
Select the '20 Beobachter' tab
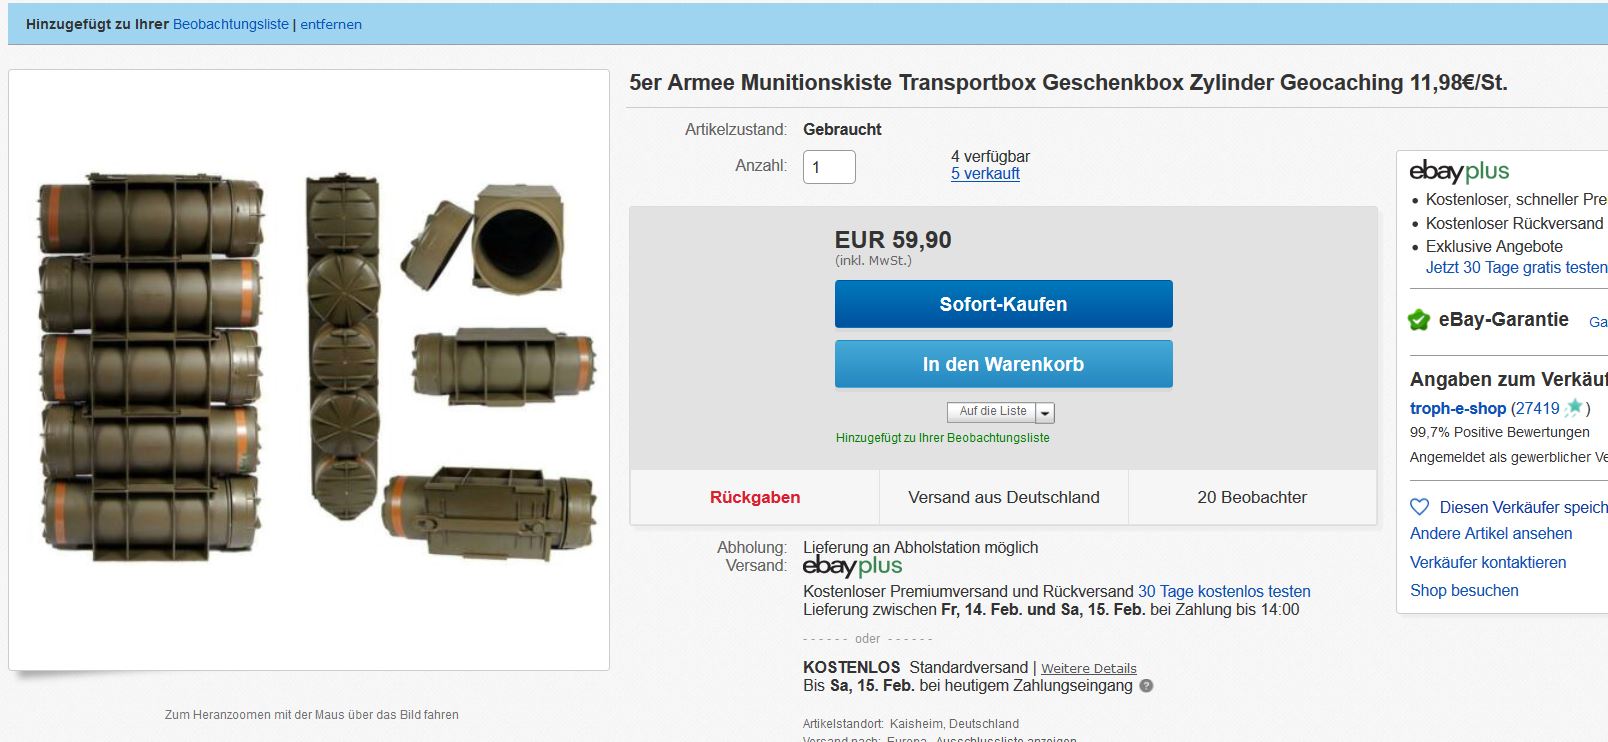point(1252,497)
